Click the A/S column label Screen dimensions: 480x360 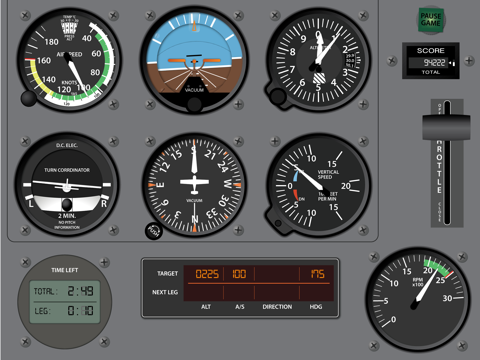tap(240, 307)
